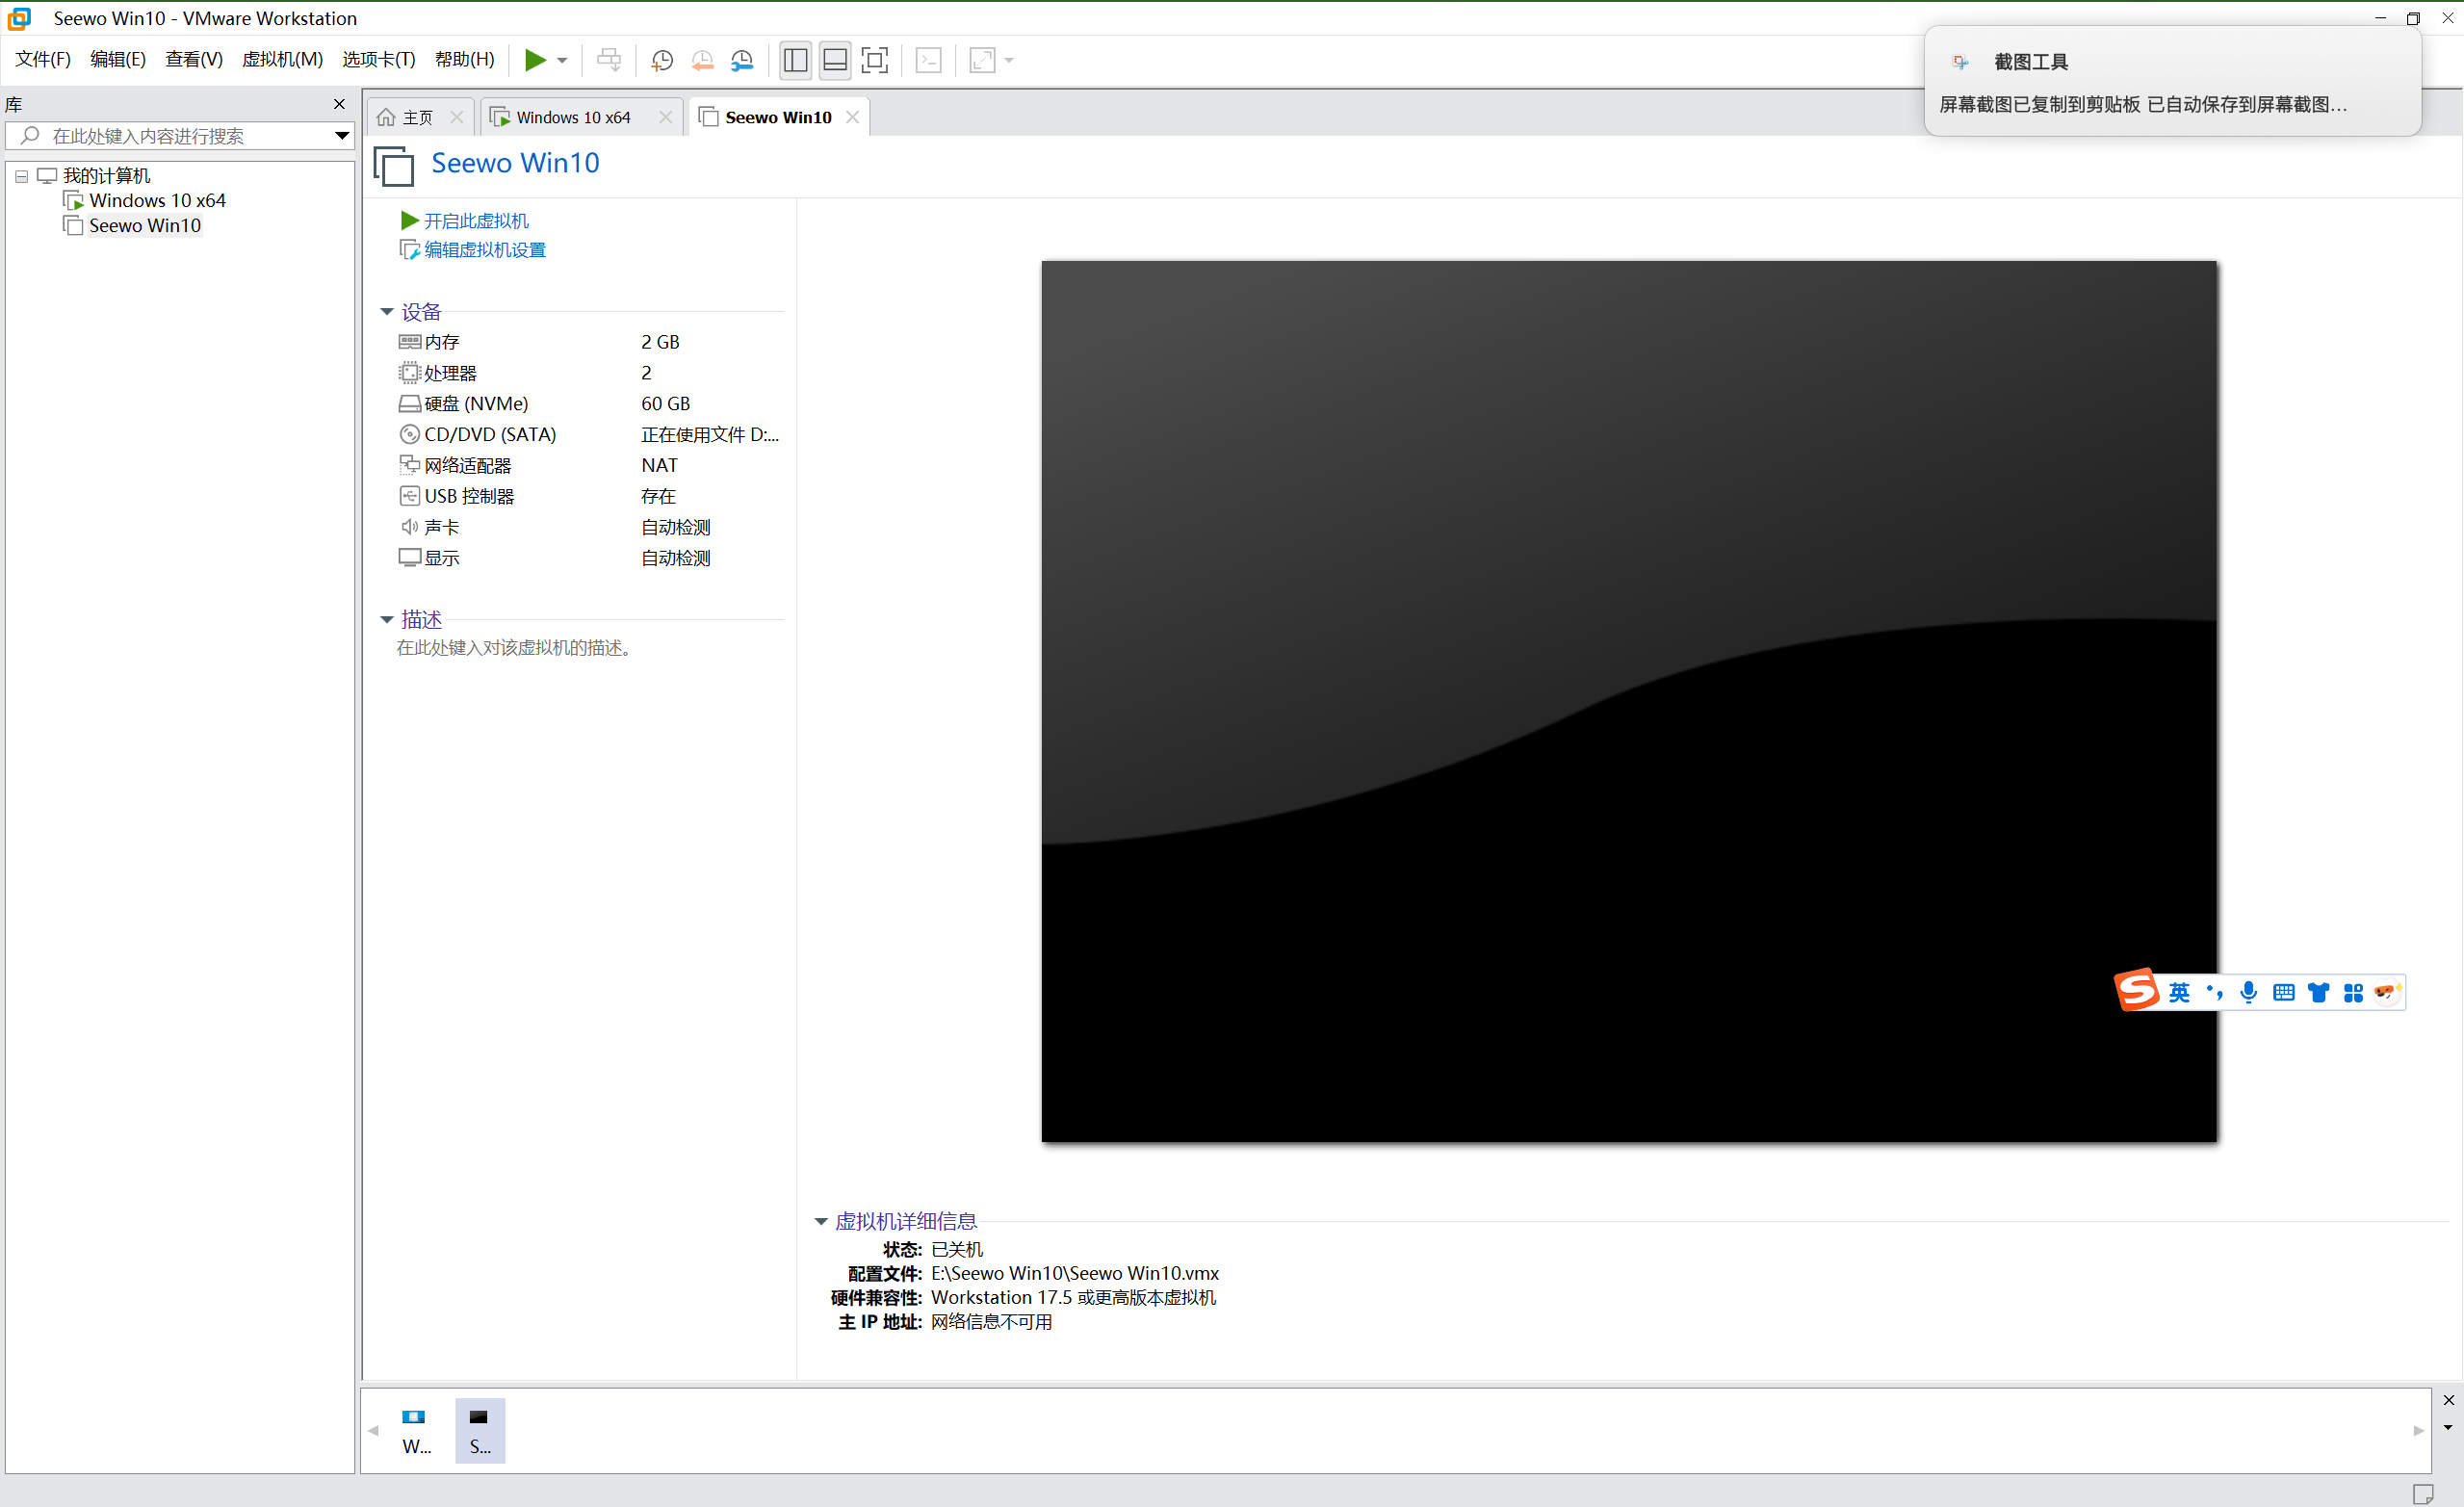
Task: Click the green power on toolbar button
Action: coord(535,60)
